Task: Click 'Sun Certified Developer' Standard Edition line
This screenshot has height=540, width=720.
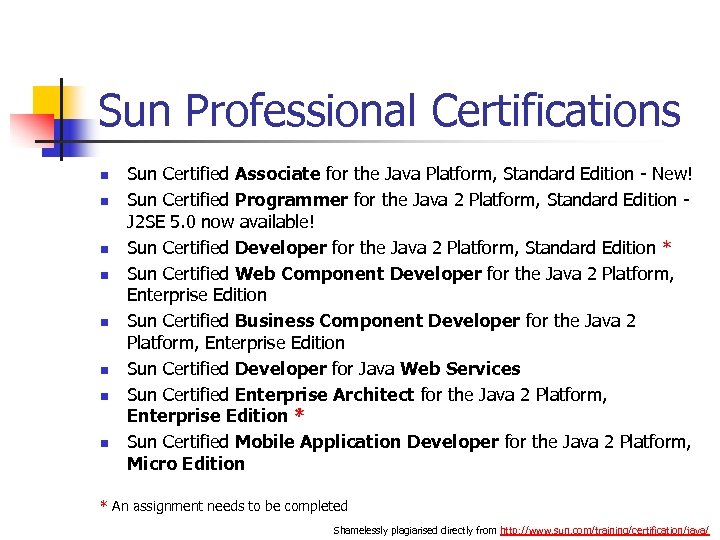Action: pyautogui.click(x=399, y=248)
